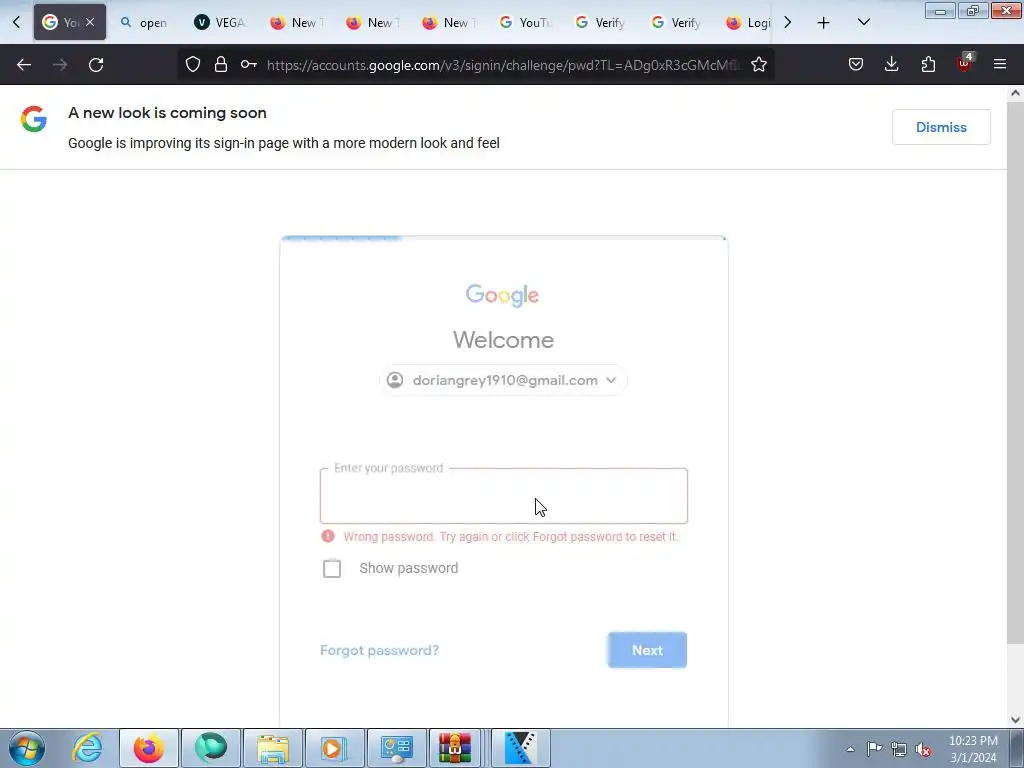Click the taskbar clock showing 10:23 PM
This screenshot has height=768, width=1024.
tap(973, 749)
